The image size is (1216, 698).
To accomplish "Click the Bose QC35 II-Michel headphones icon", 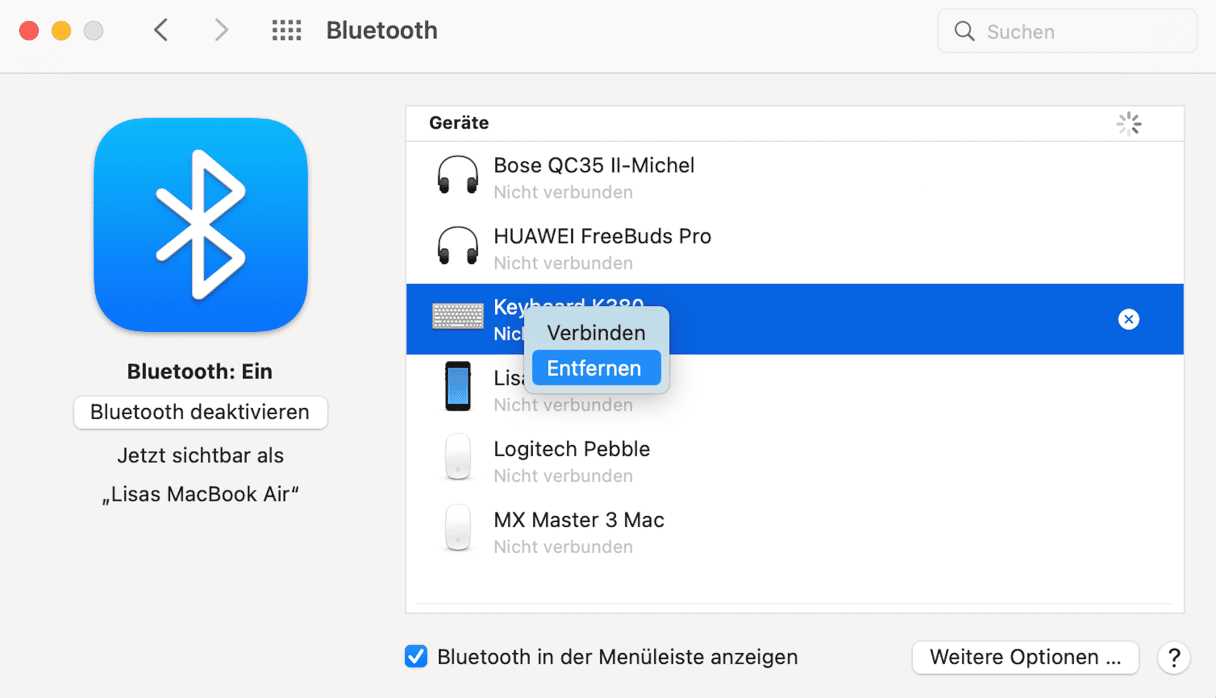I will tap(458, 176).
